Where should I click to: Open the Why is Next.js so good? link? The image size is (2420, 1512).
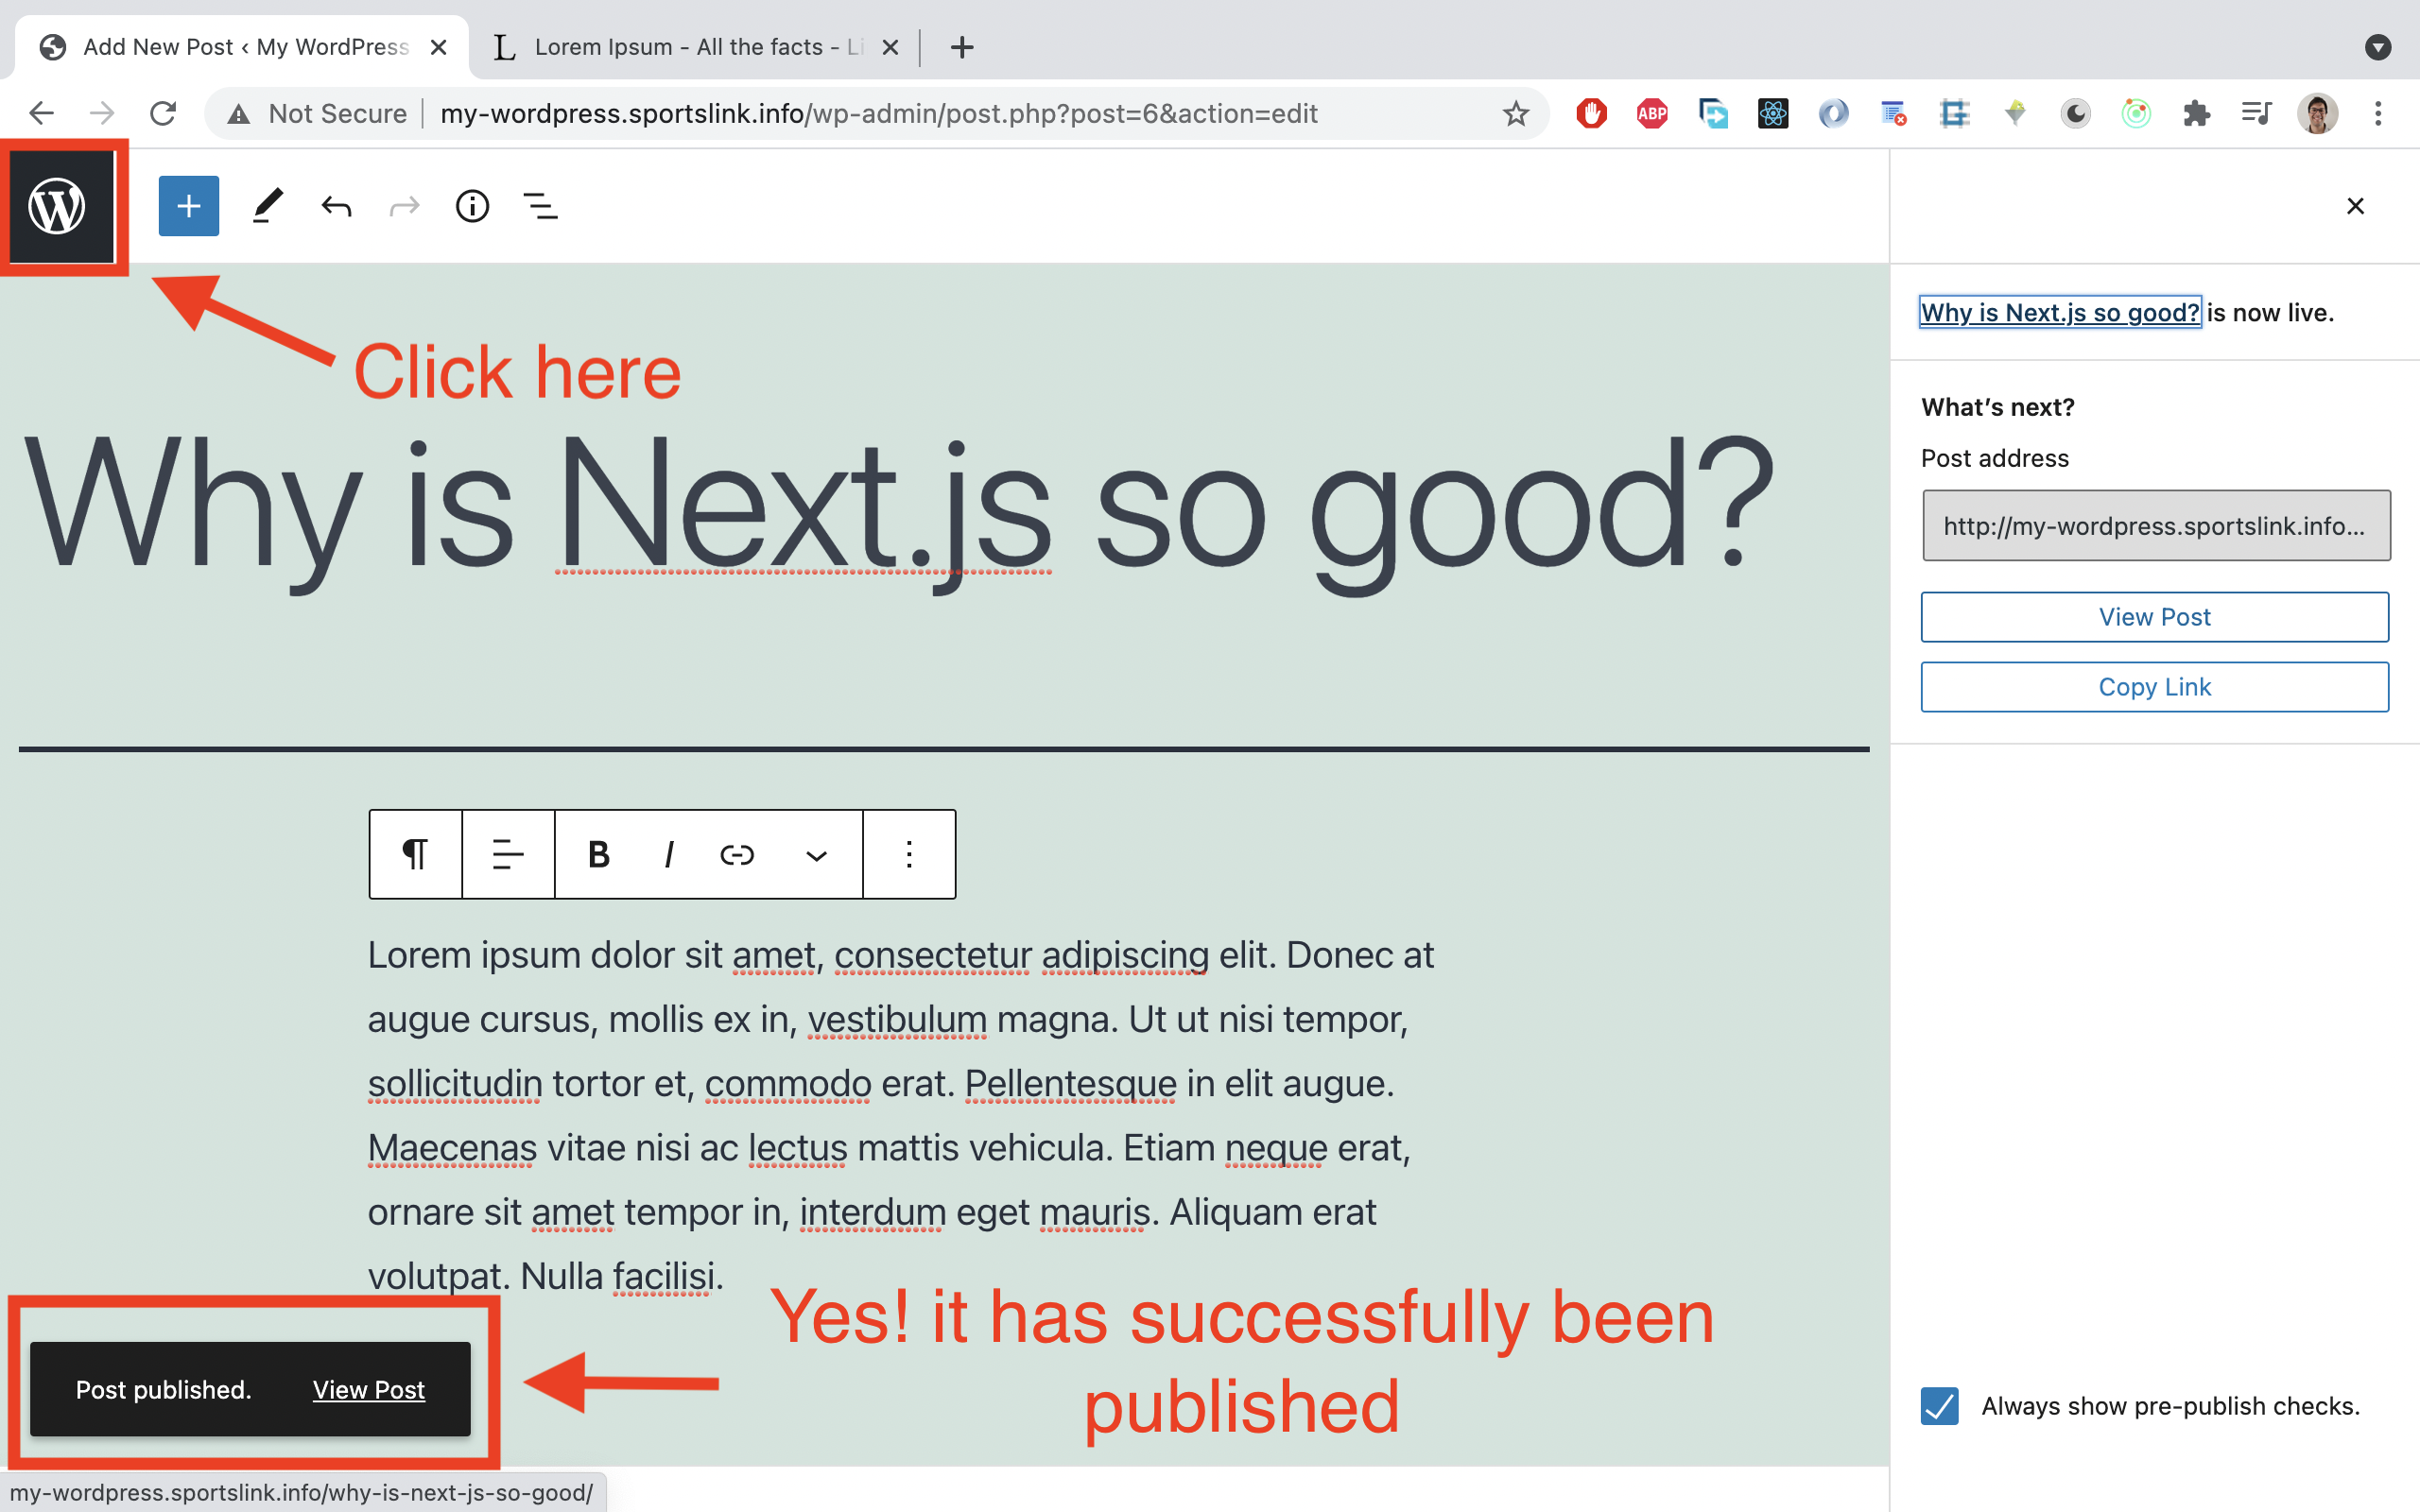2059,312
